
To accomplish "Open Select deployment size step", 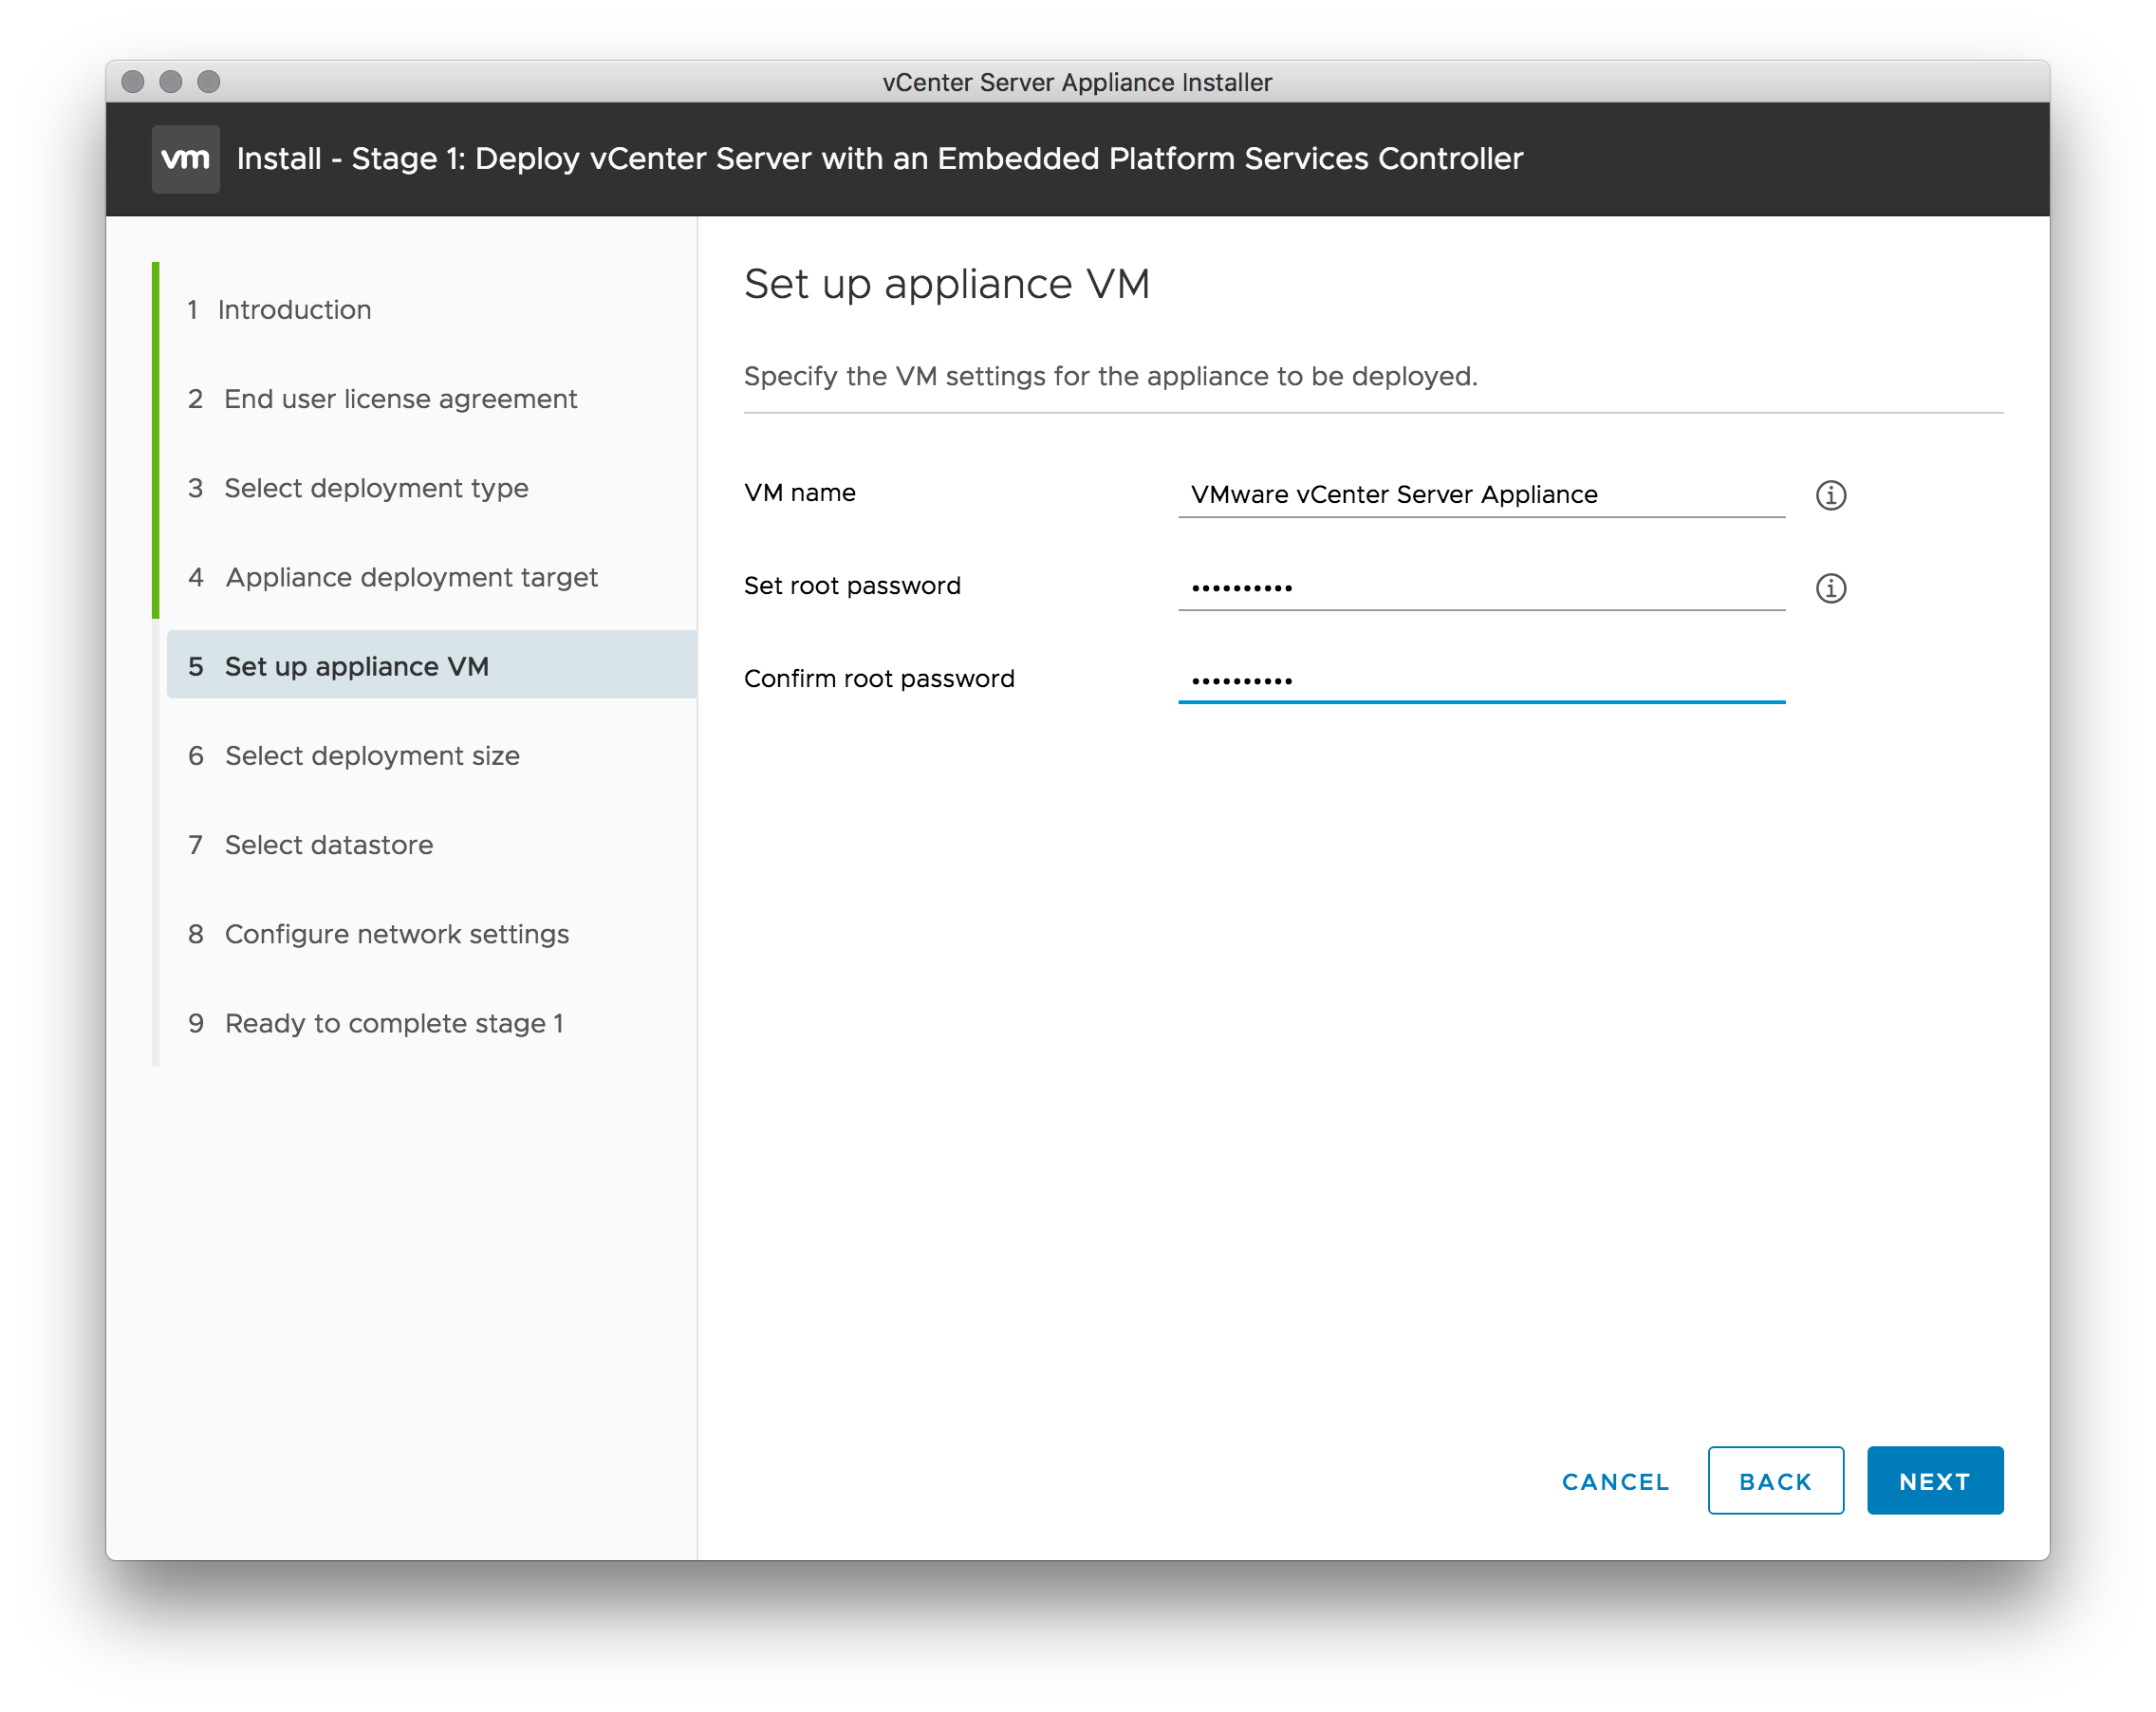I will pyautogui.click(x=372, y=756).
